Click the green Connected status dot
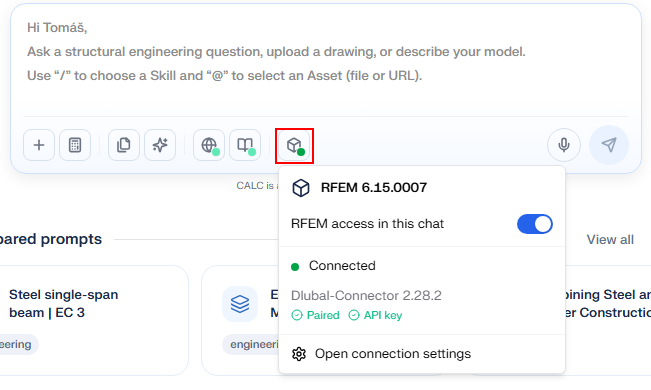 [x=295, y=267]
